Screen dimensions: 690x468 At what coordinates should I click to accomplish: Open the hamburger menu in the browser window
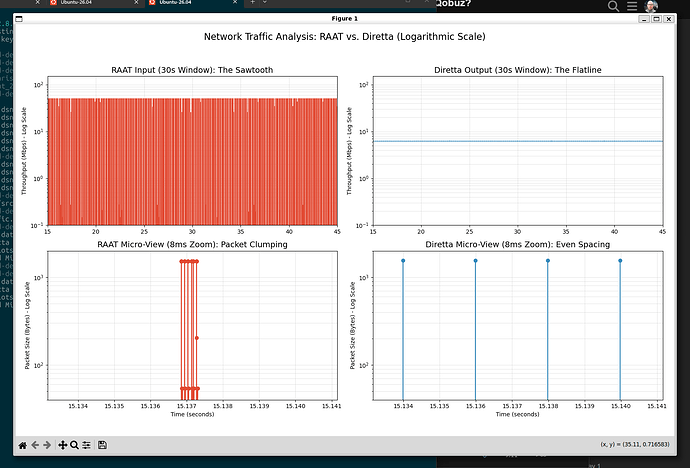click(x=632, y=6)
